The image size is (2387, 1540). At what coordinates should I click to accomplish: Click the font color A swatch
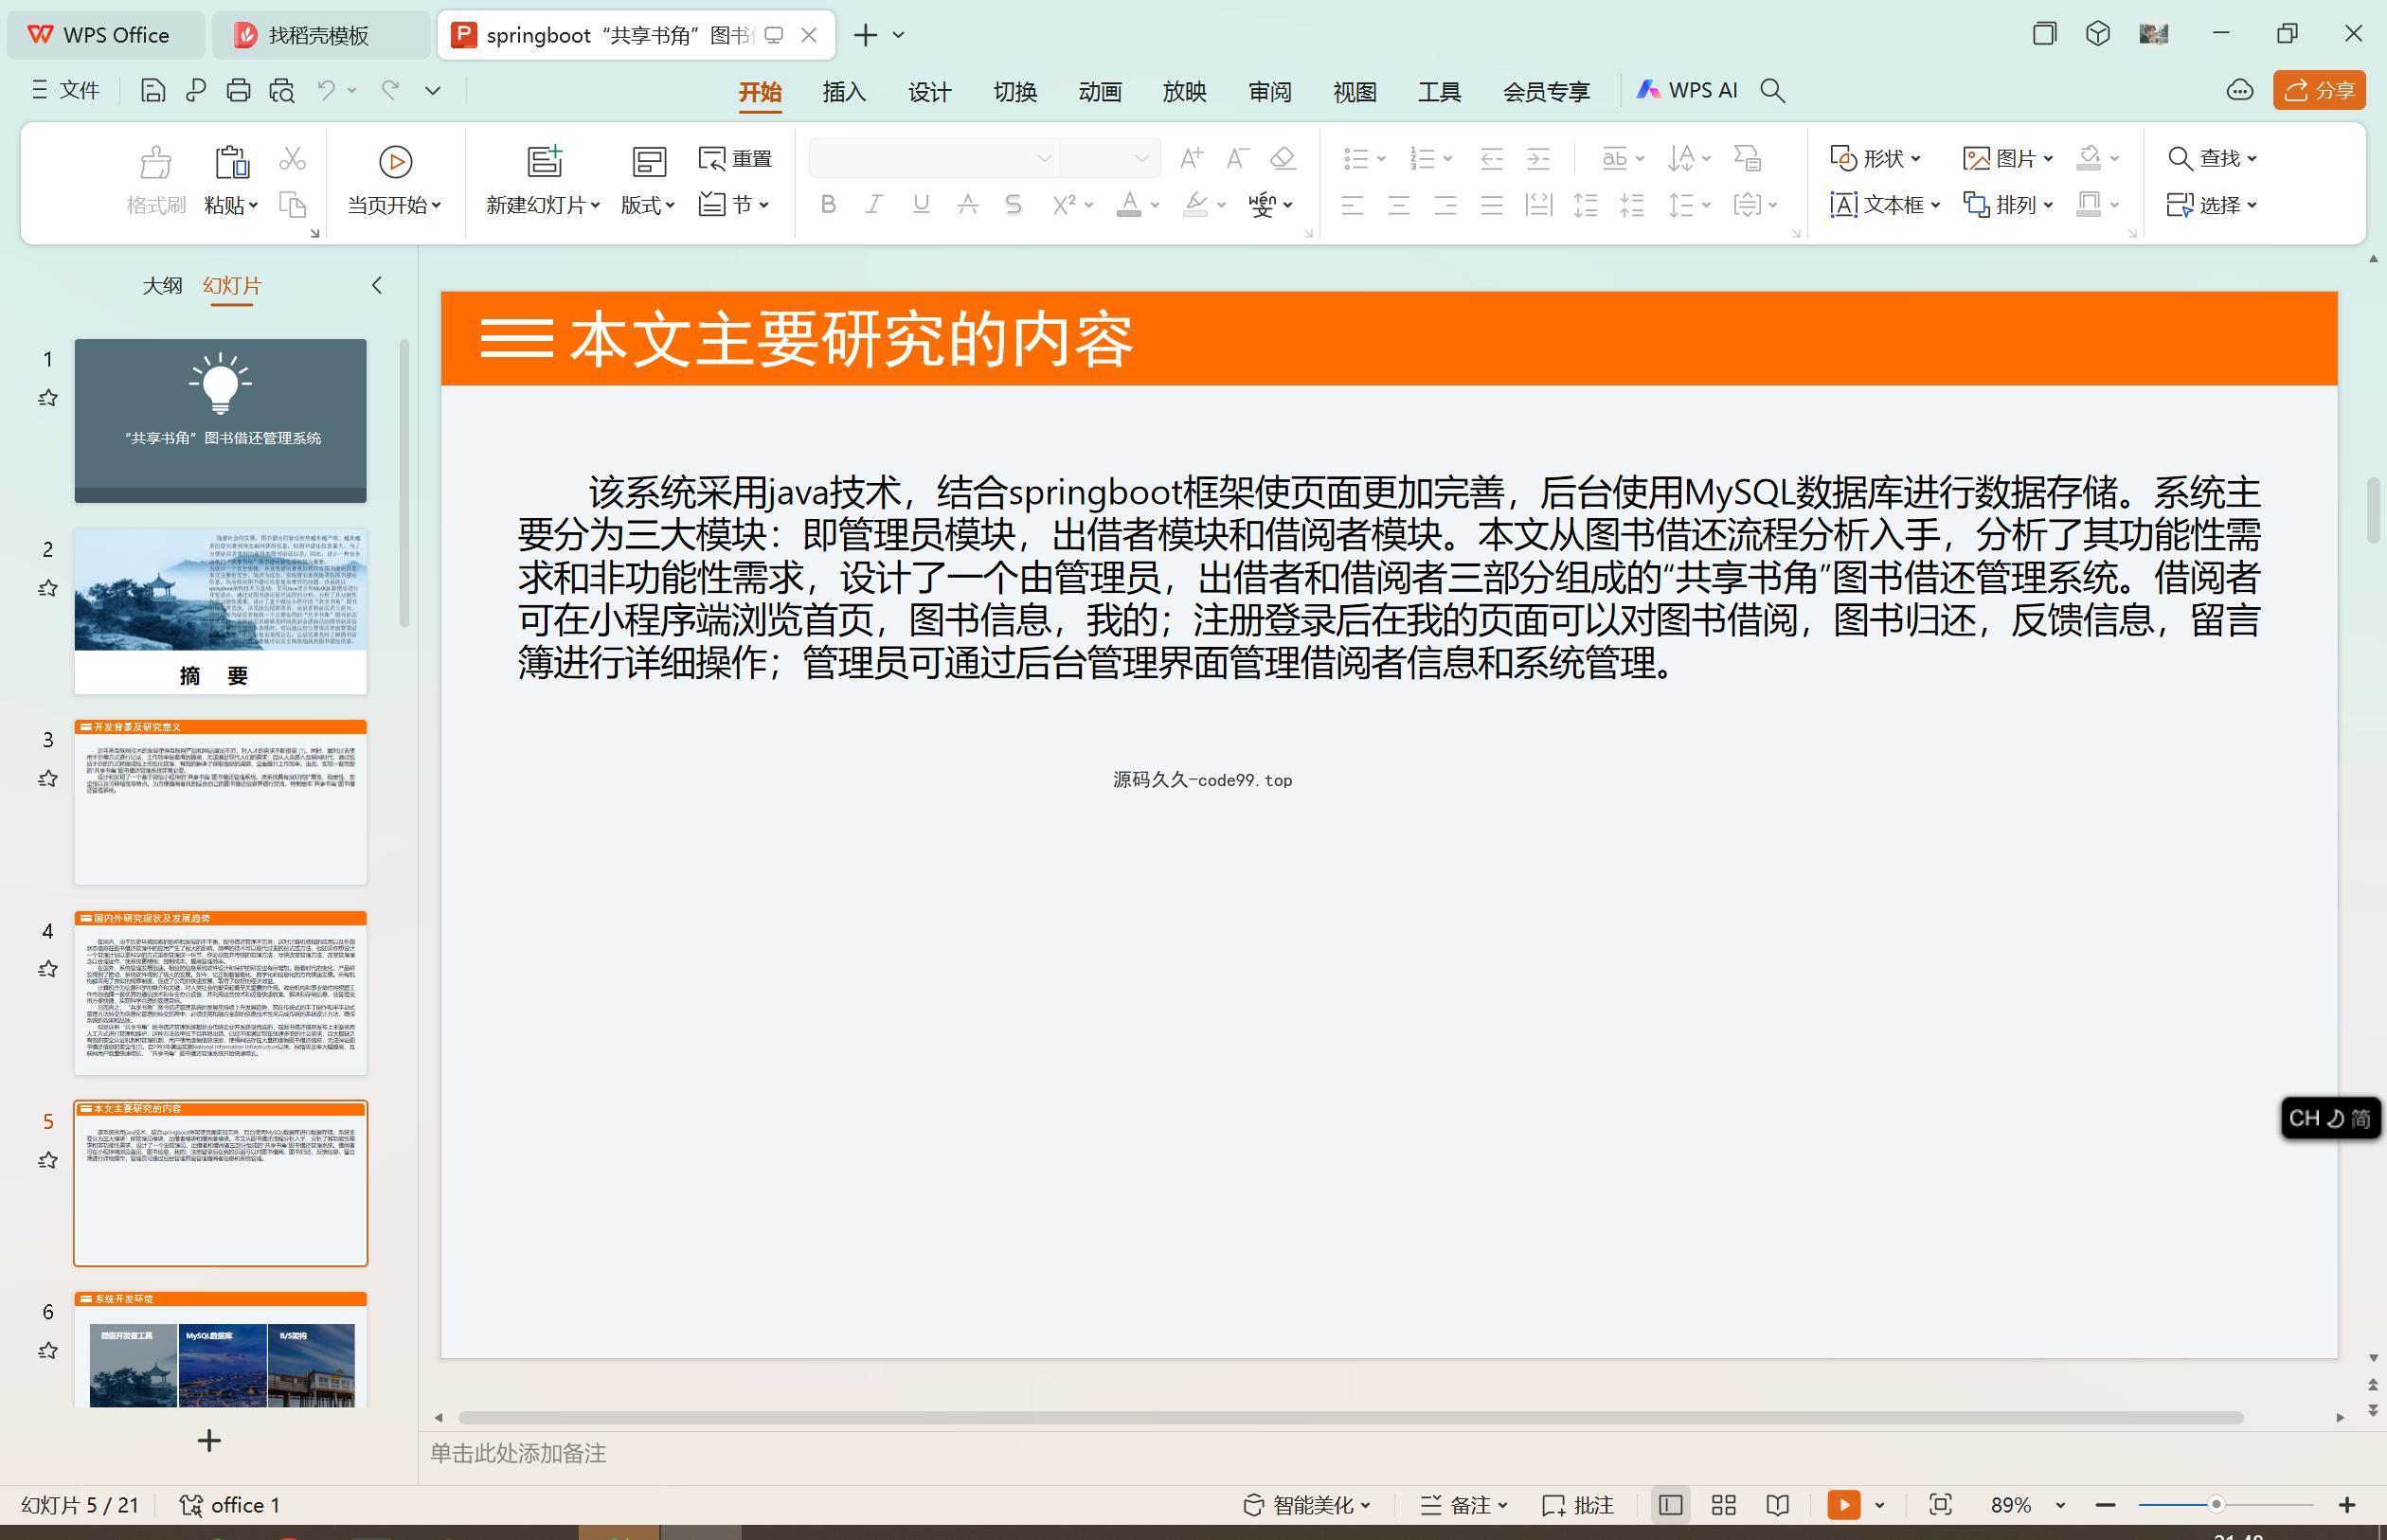1129,205
